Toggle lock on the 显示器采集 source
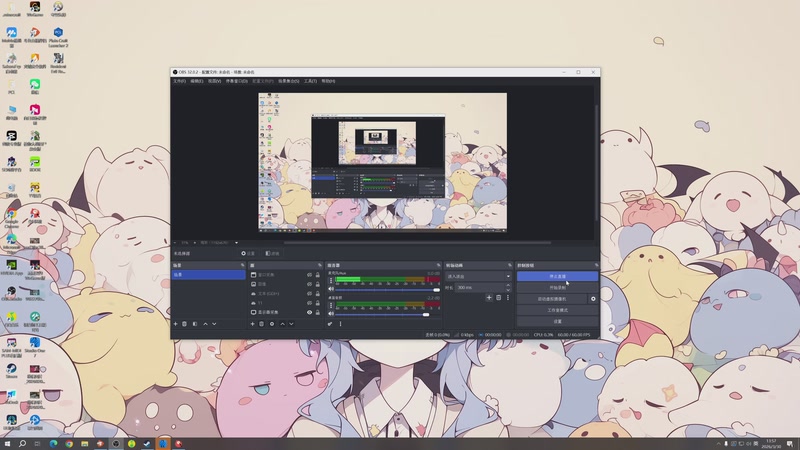This screenshot has height=450, width=800. pyautogui.click(x=317, y=312)
